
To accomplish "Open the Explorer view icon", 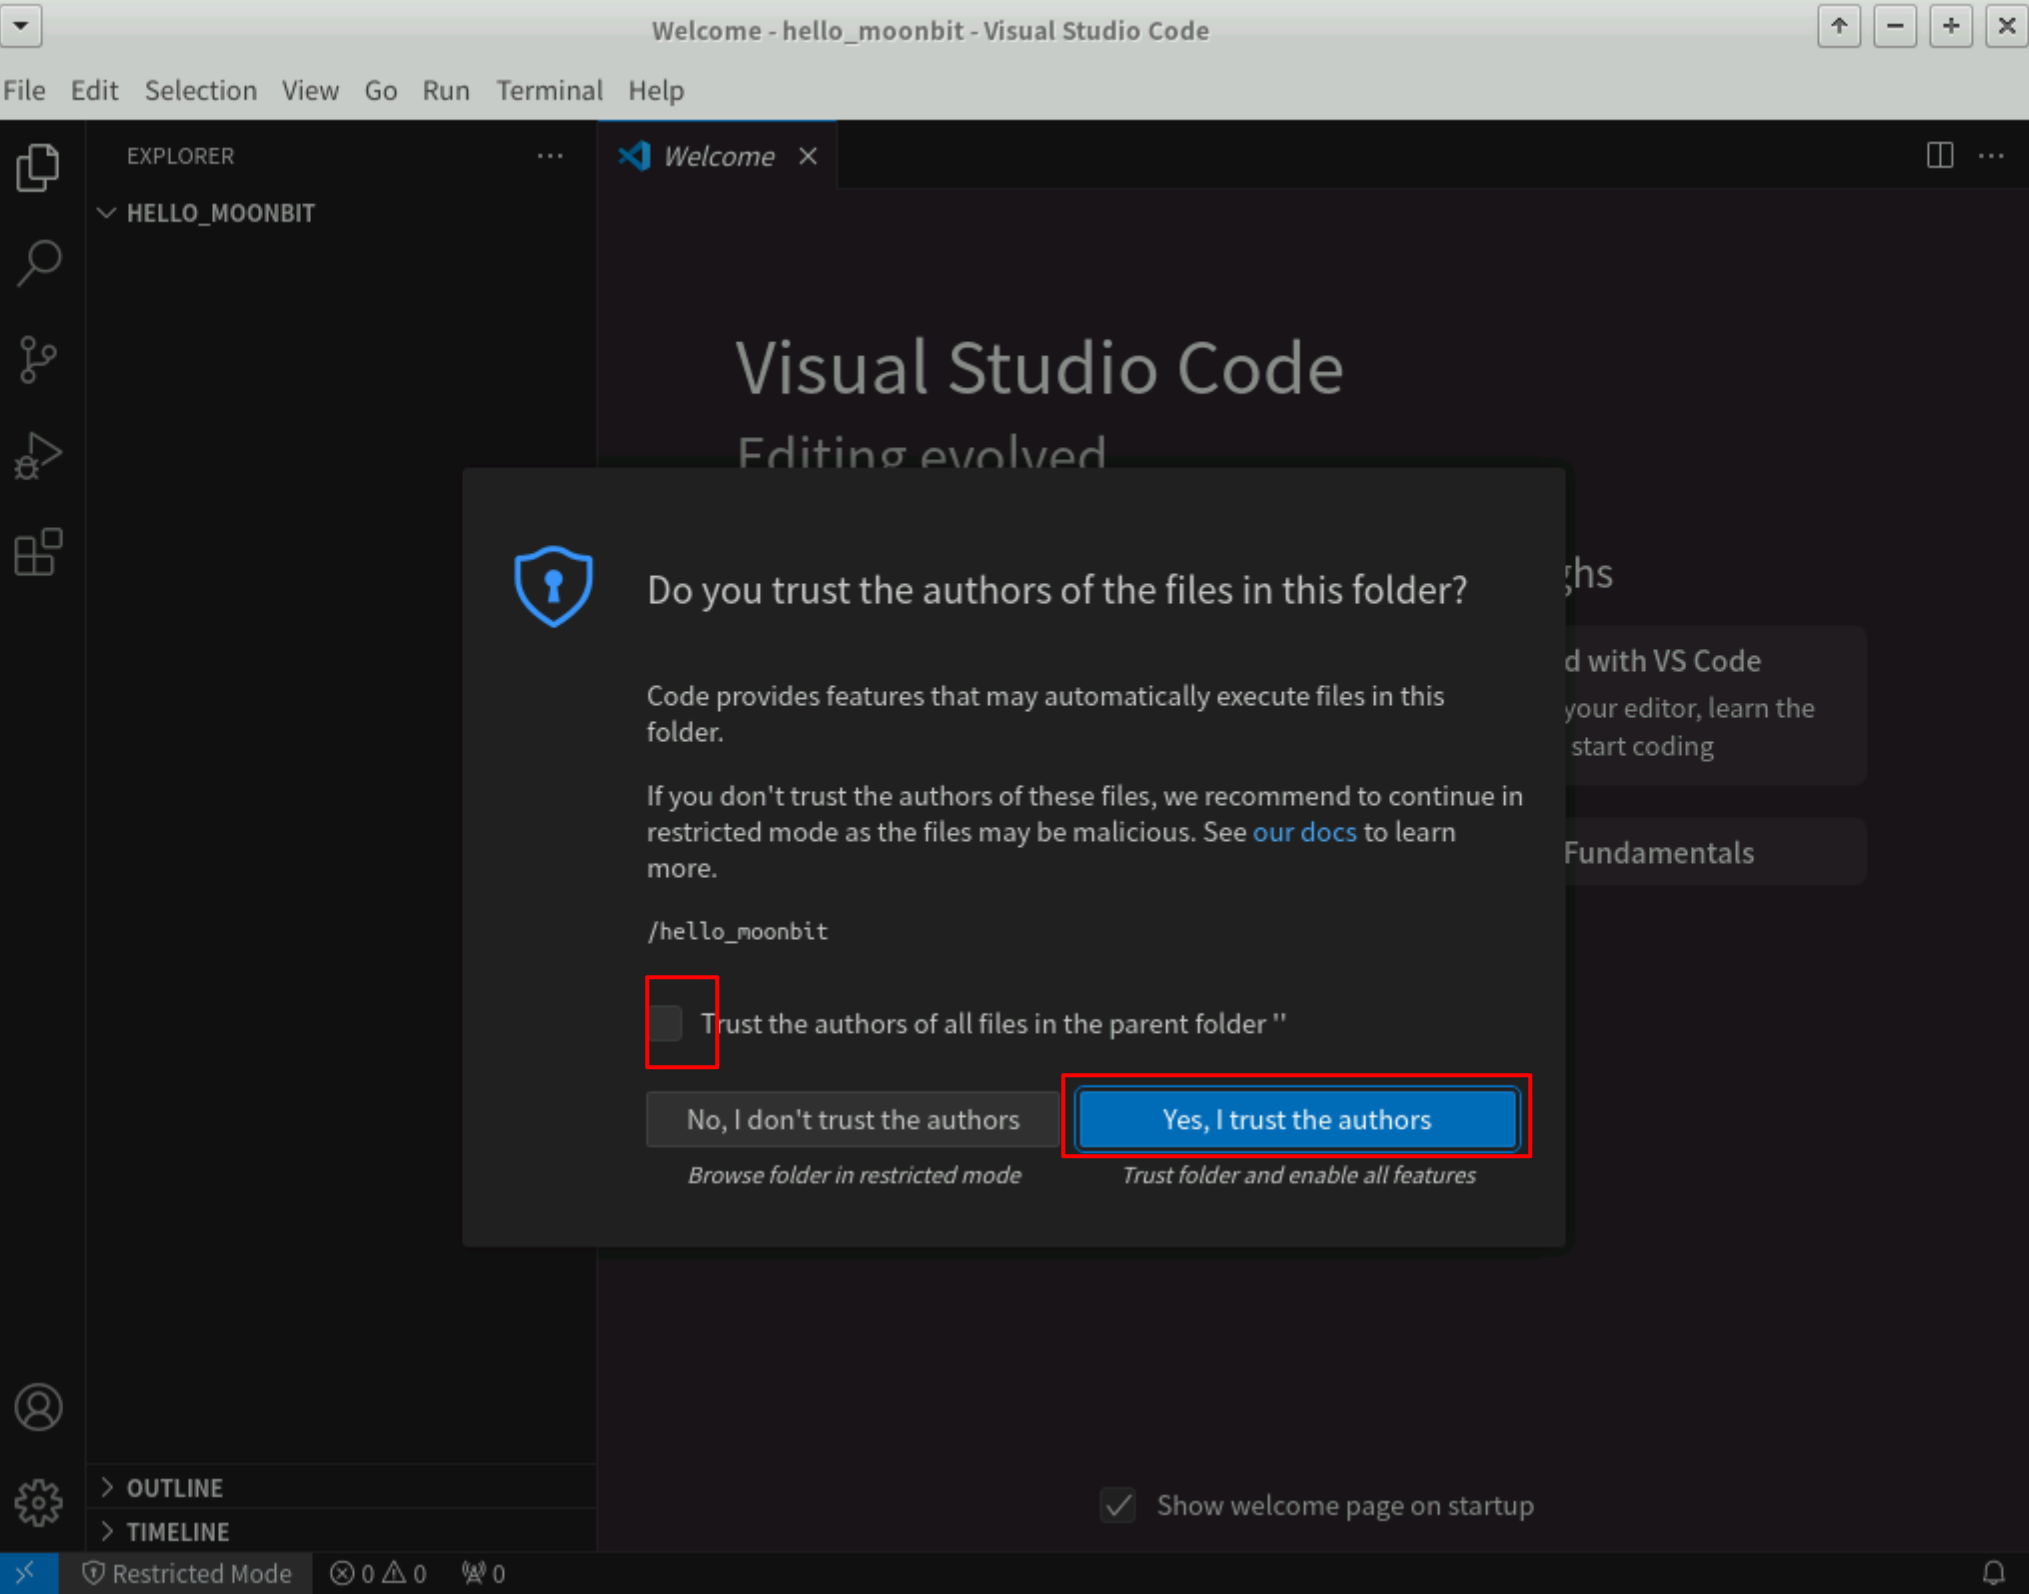I will [x=38, y=167].
